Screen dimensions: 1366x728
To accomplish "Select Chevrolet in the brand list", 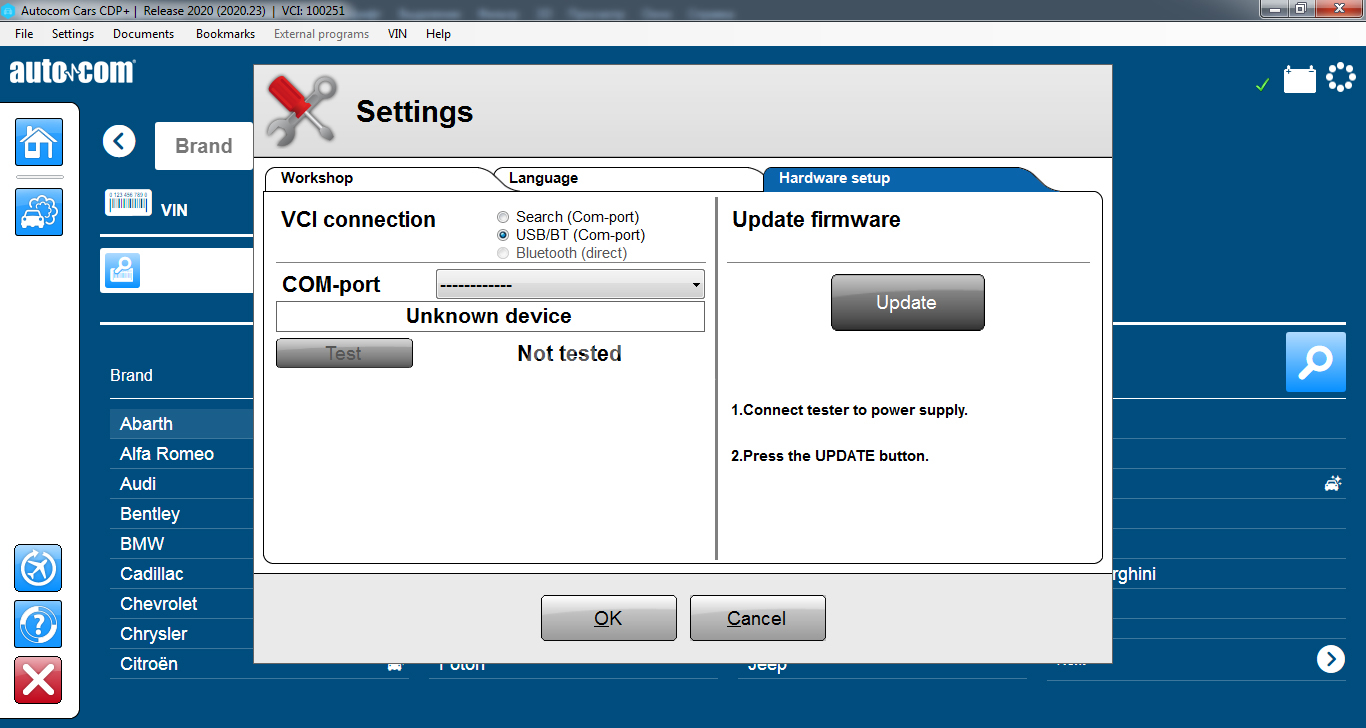I will coord(181,604).
